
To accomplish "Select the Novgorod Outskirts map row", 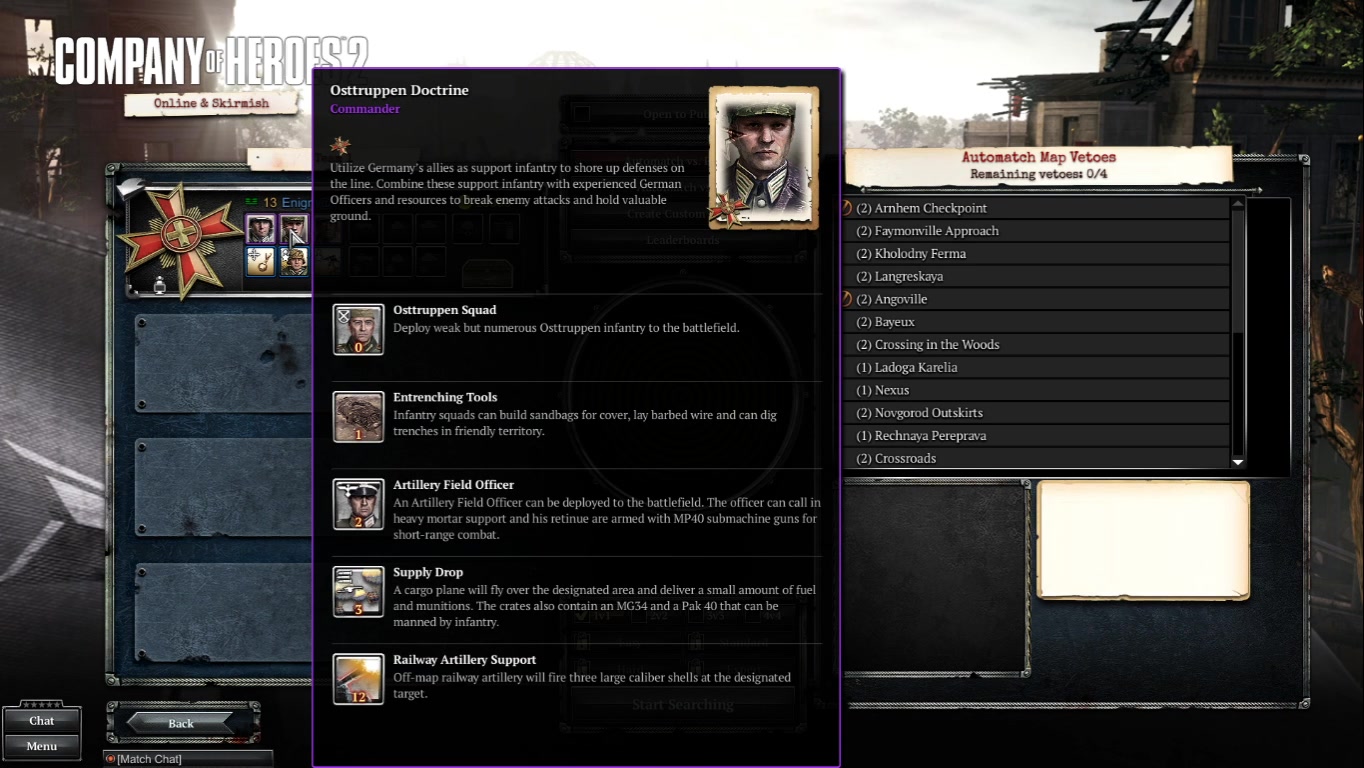I will point(1036,413).
